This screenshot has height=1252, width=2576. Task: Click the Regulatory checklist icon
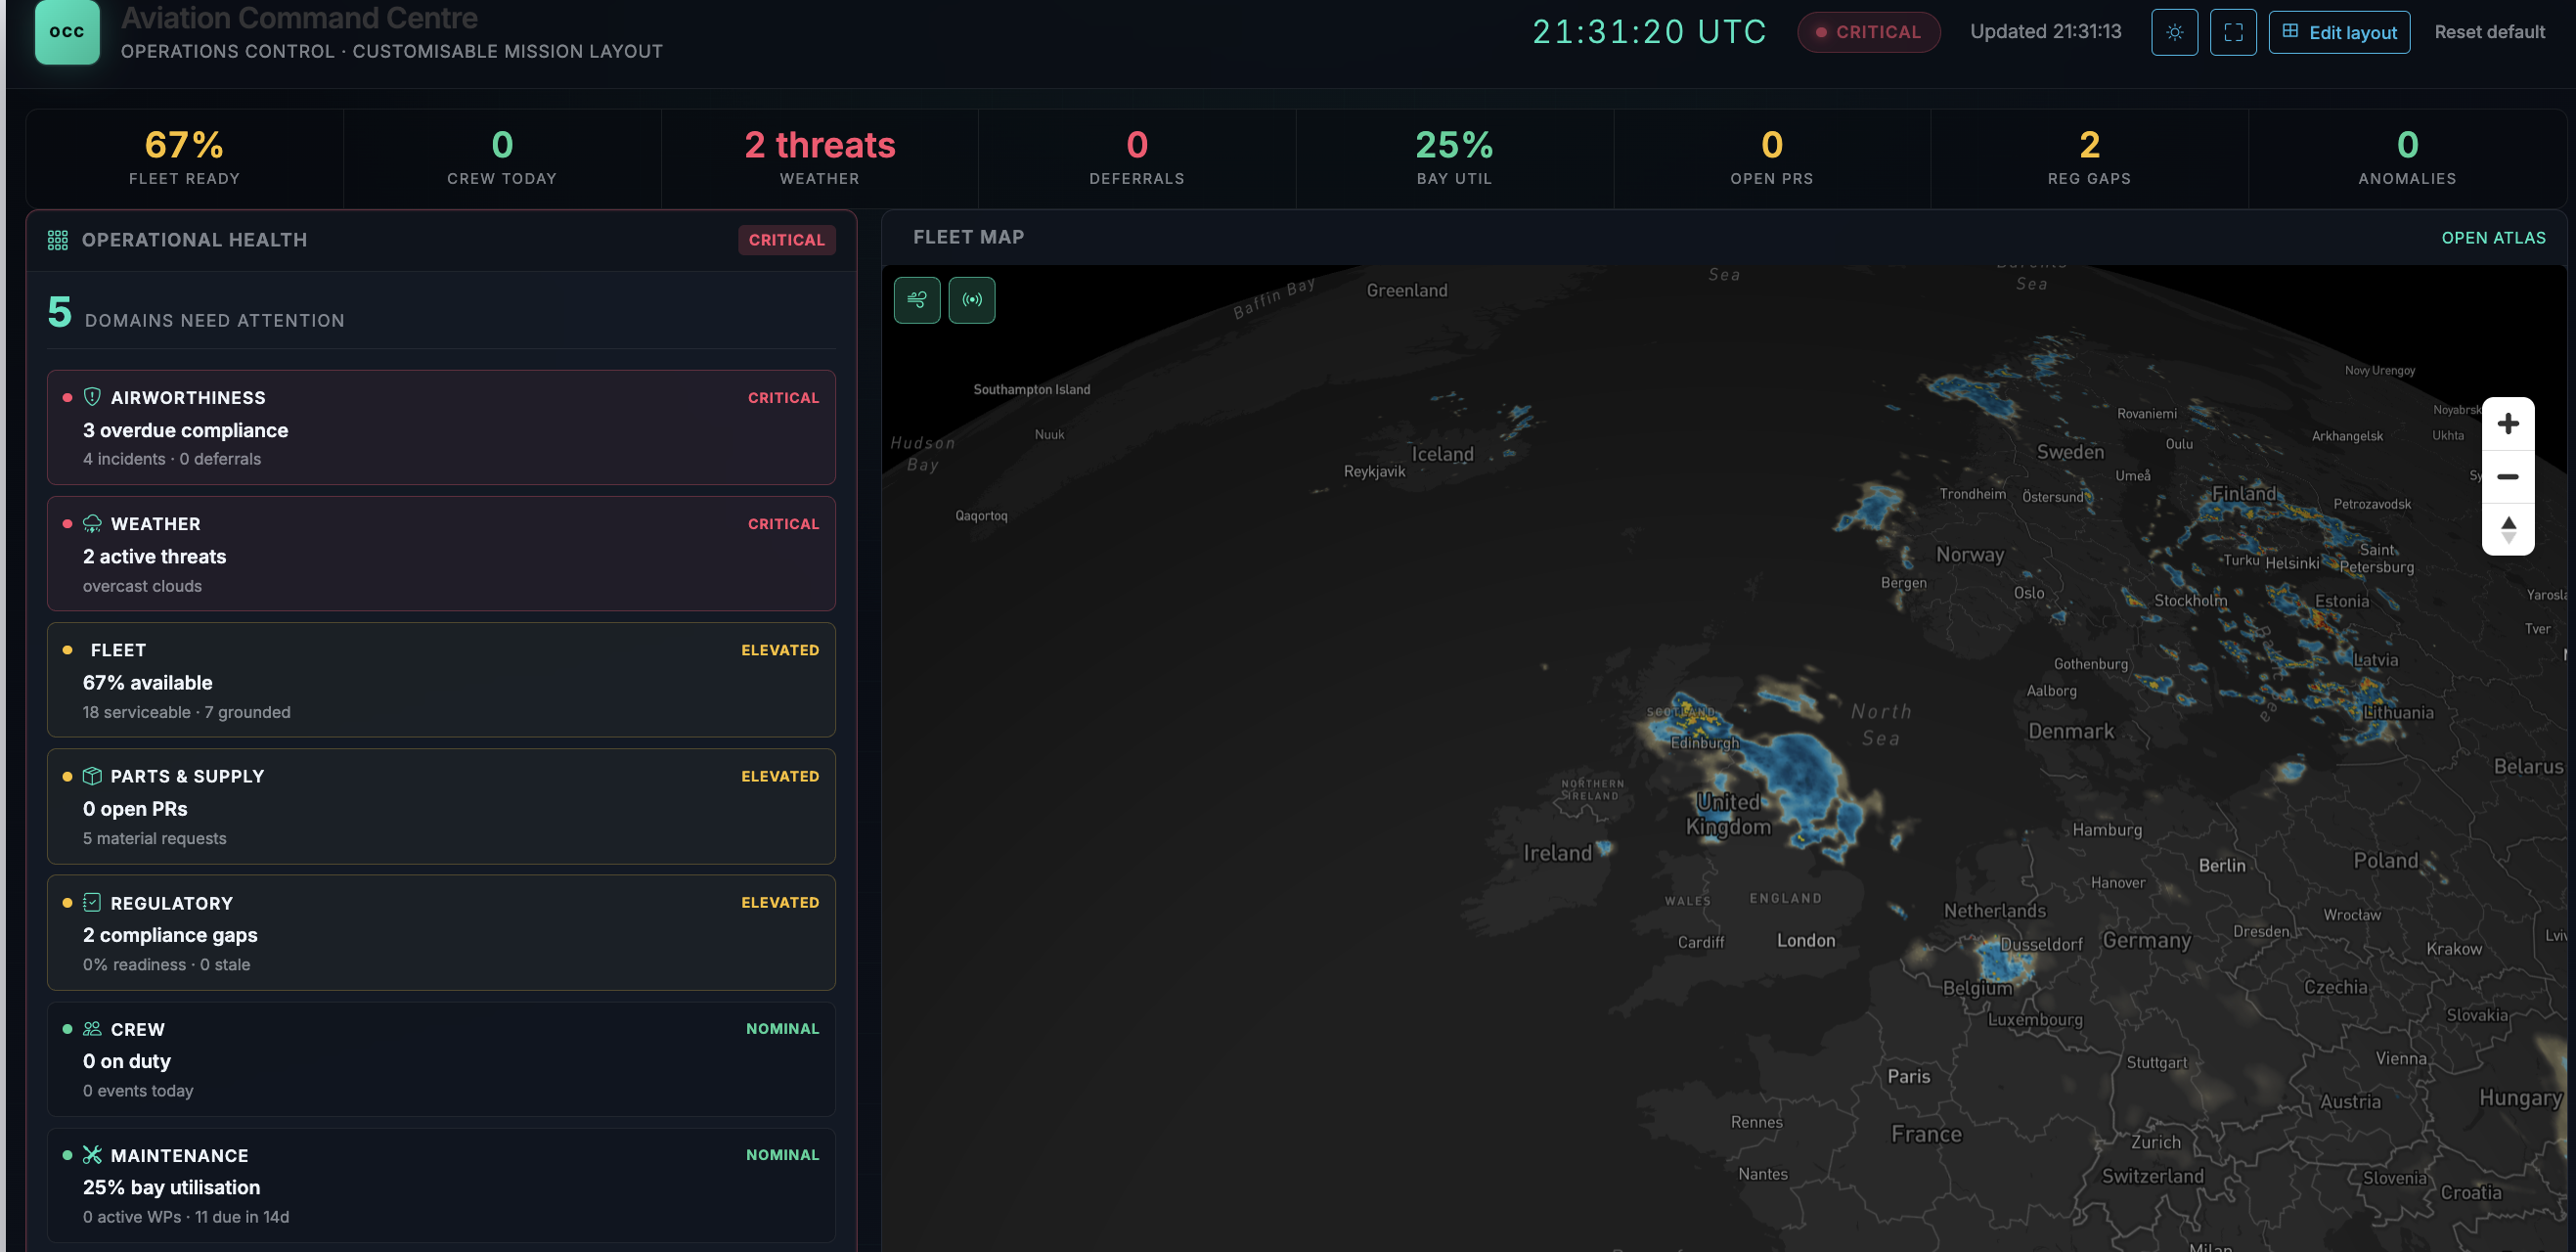pyautogui.click(x=92, y=902)
